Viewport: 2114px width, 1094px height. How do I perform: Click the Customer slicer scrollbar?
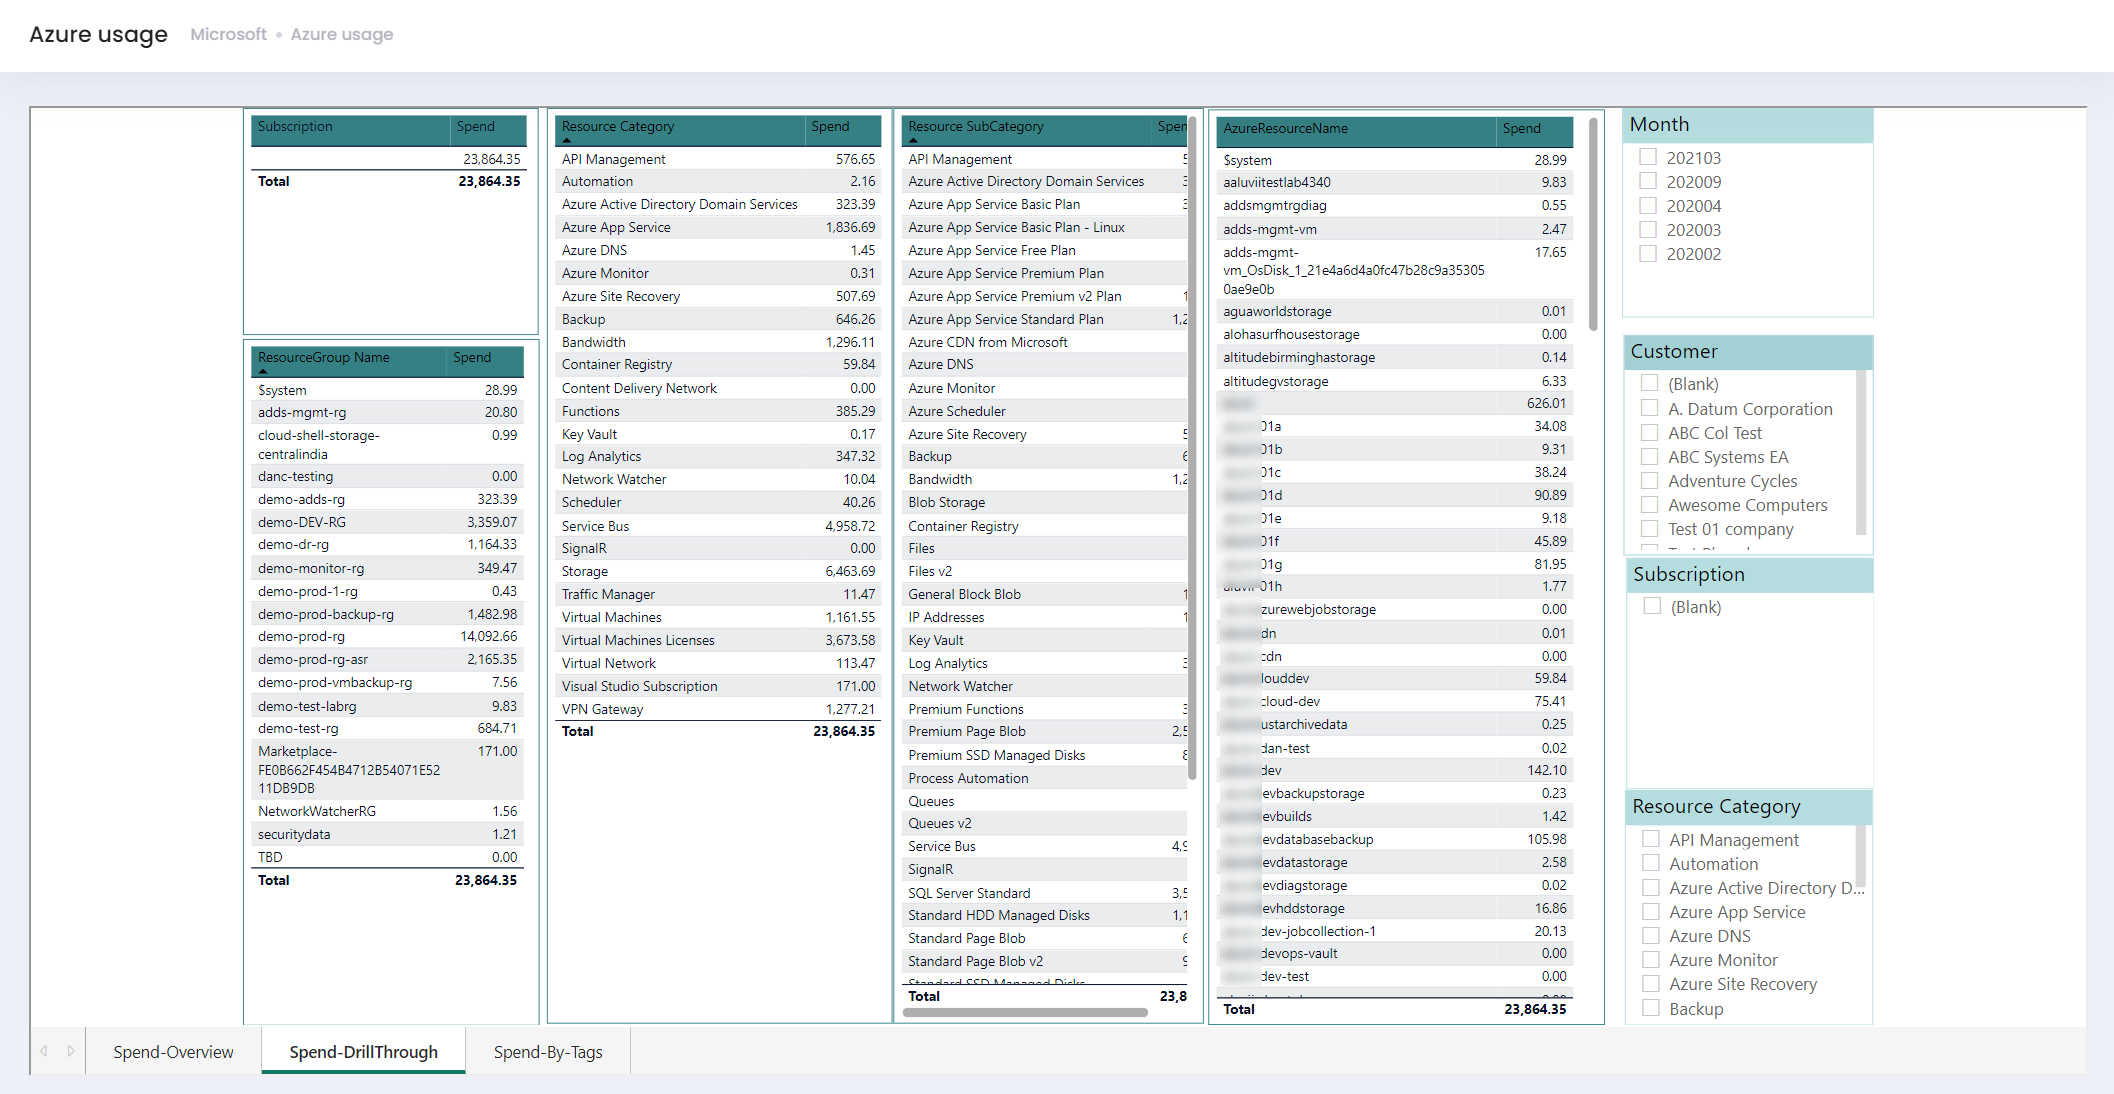[x=1861, y=454]
